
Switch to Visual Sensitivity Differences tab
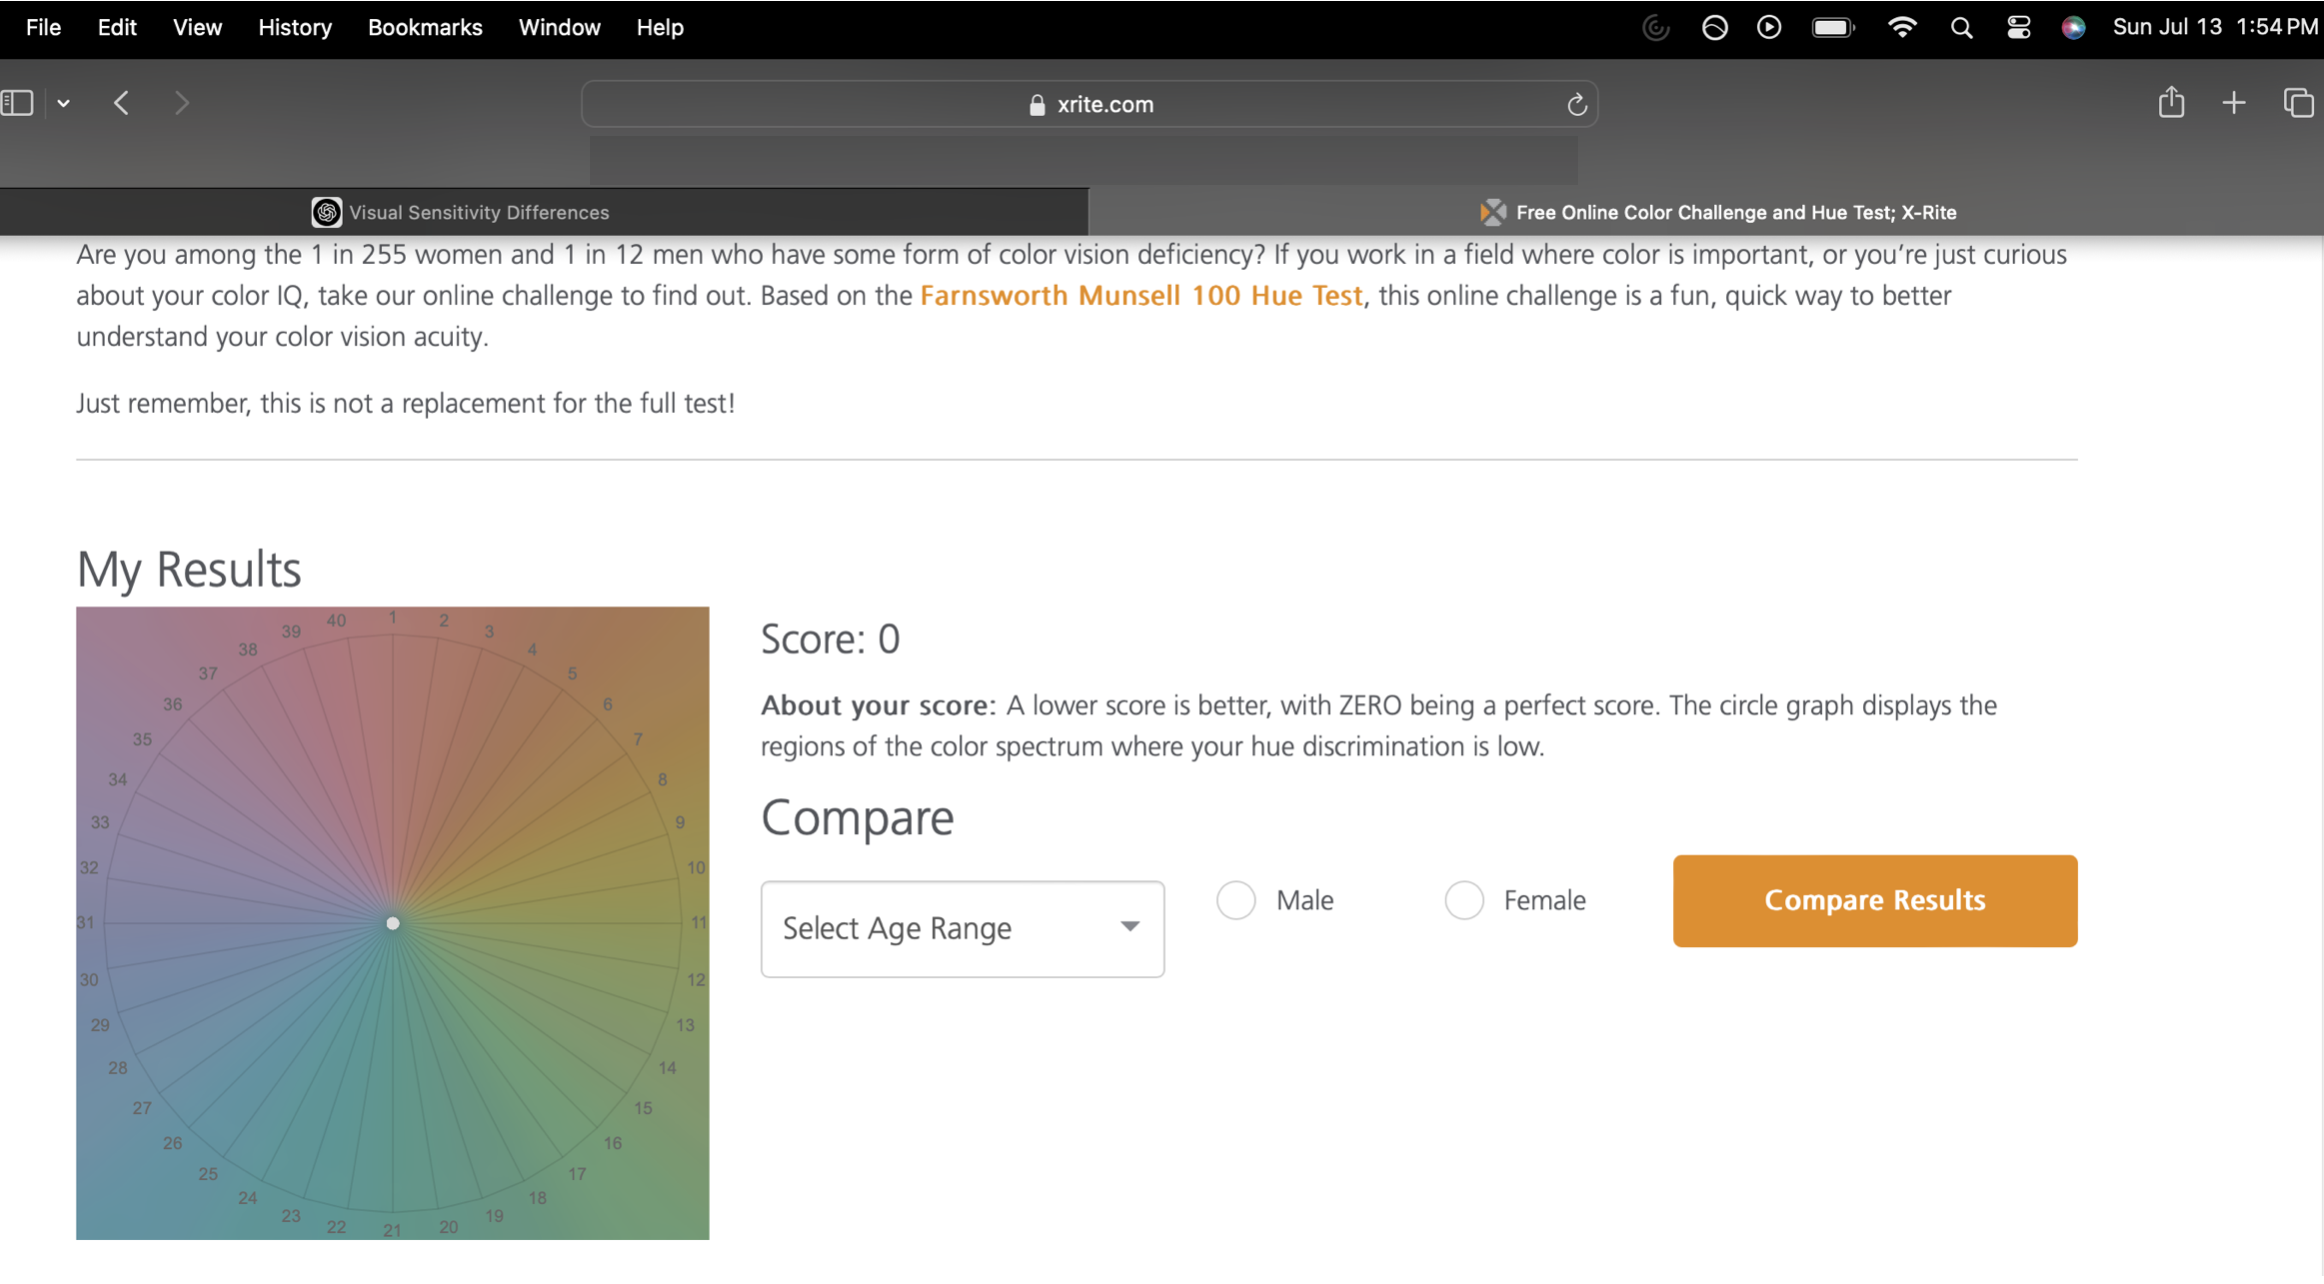(478, 212)
